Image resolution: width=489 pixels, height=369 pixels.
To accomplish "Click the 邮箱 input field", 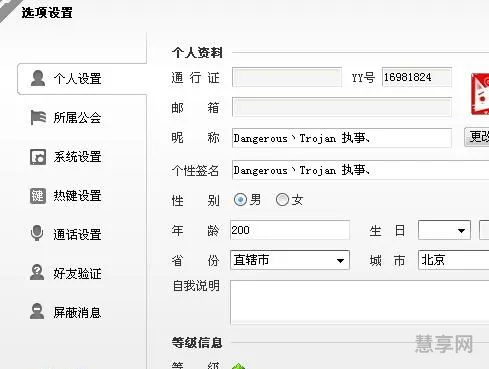I will point(342,107).
